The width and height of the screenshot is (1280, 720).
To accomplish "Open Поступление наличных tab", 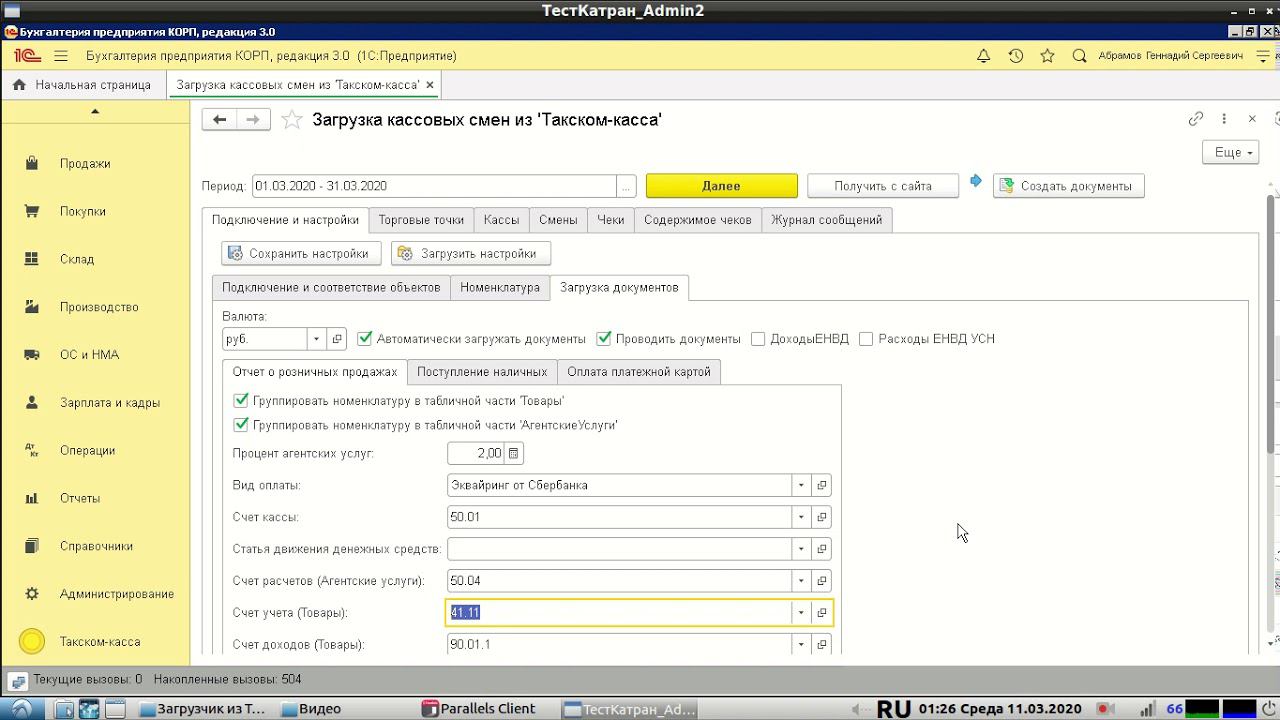I will coord(482,372).
